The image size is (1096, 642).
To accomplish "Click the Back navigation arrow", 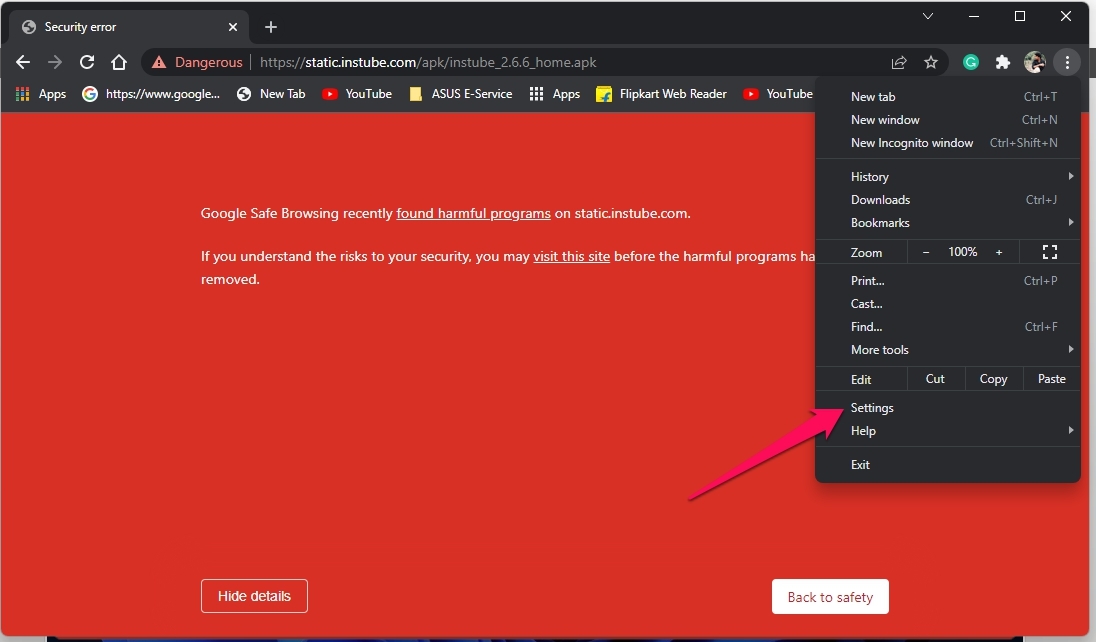I will [x=24, y=62].
